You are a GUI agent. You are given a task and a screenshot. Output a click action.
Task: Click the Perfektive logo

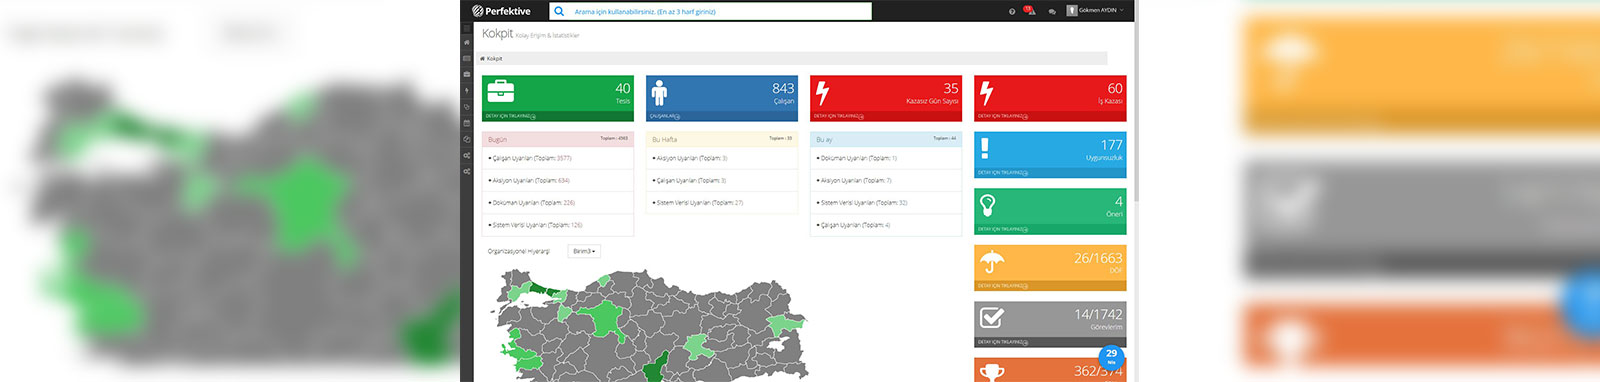click(501, 11)
